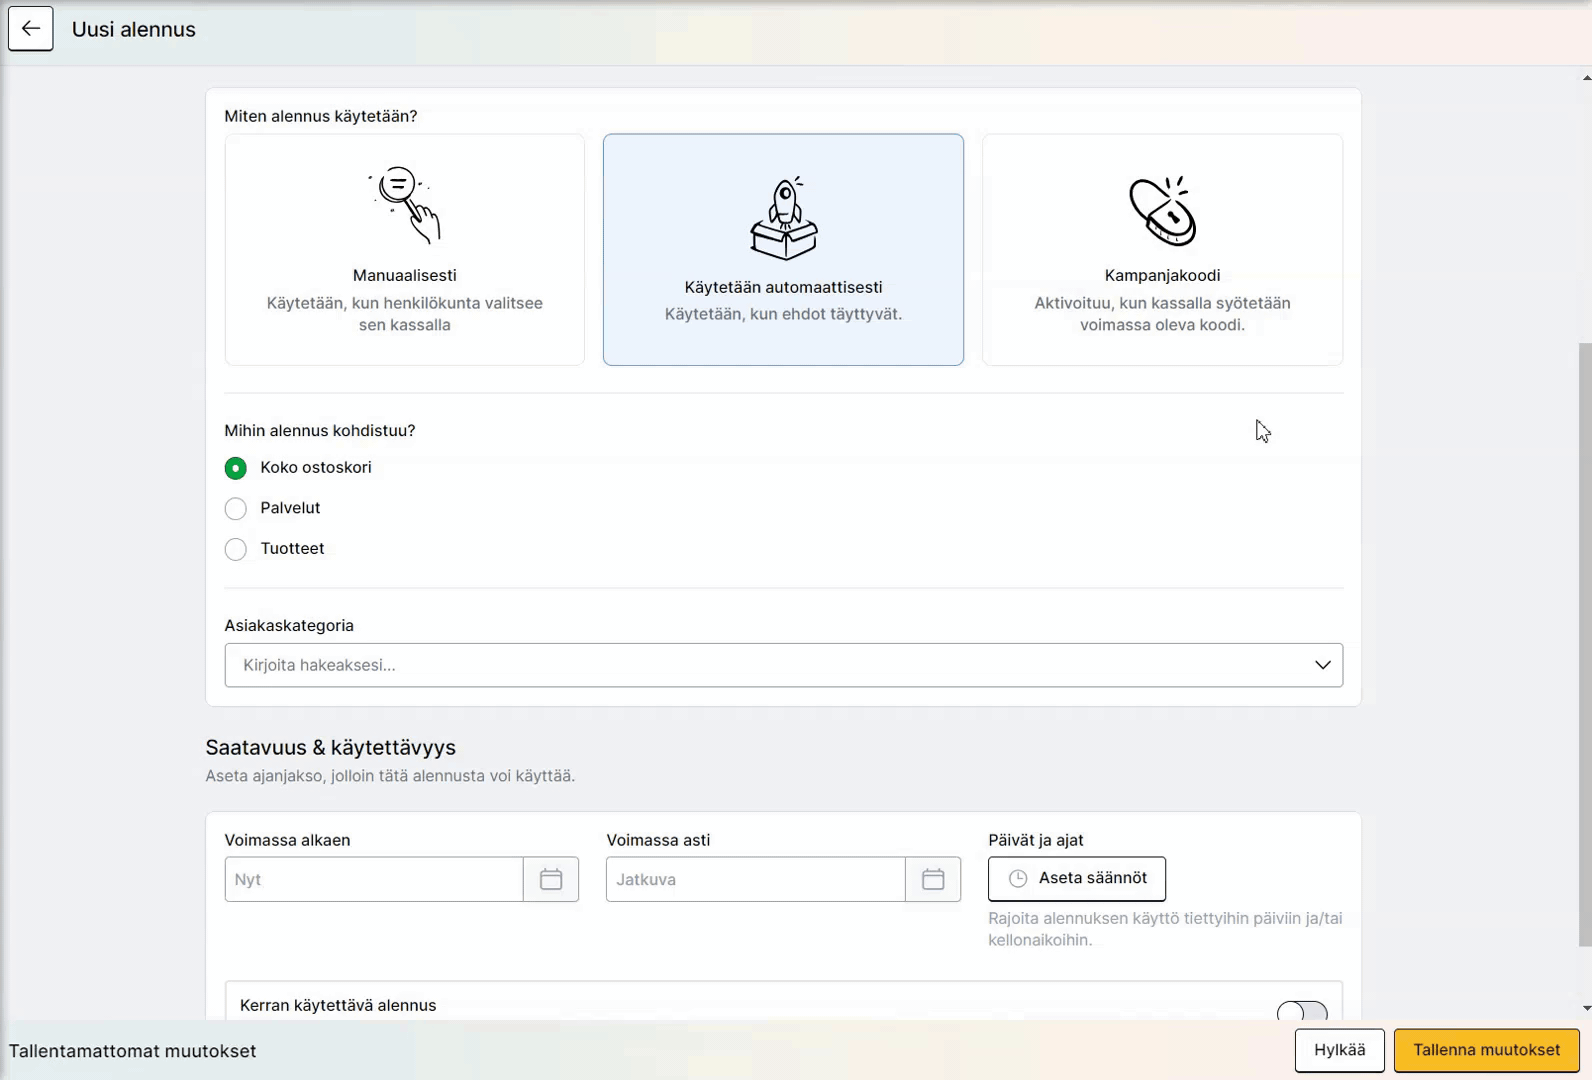
Task: Click the vertical page scrollbar thumb
Action: pos(1585,644)
